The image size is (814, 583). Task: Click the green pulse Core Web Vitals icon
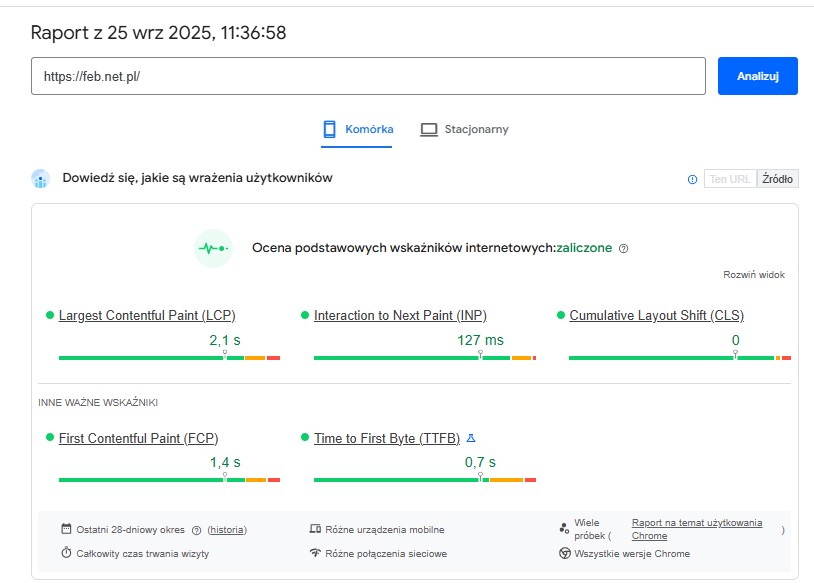[212, 248]
